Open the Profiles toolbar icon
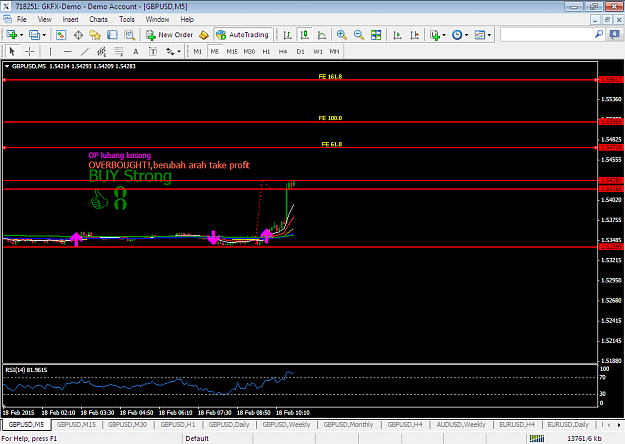 click(34, 35)
